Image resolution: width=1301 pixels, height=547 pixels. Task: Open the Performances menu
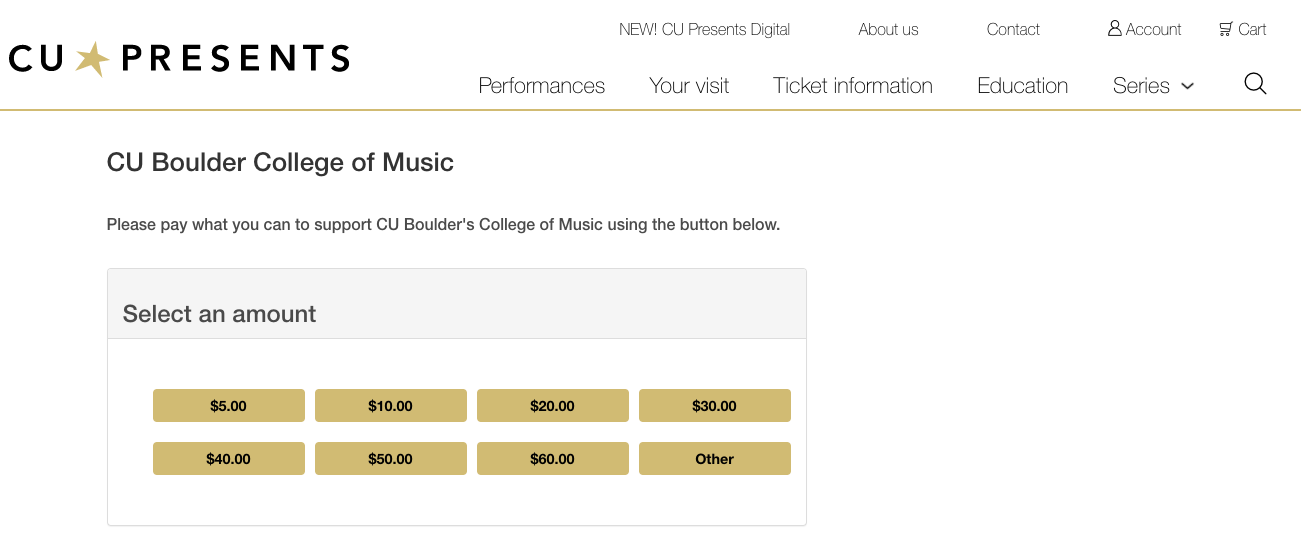click(542, 86)
